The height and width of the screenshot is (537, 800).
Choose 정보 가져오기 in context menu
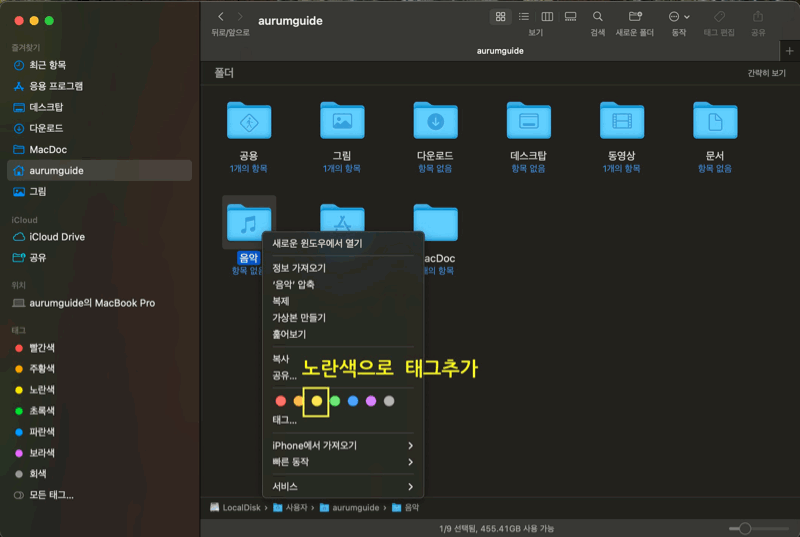coord(343,268)
